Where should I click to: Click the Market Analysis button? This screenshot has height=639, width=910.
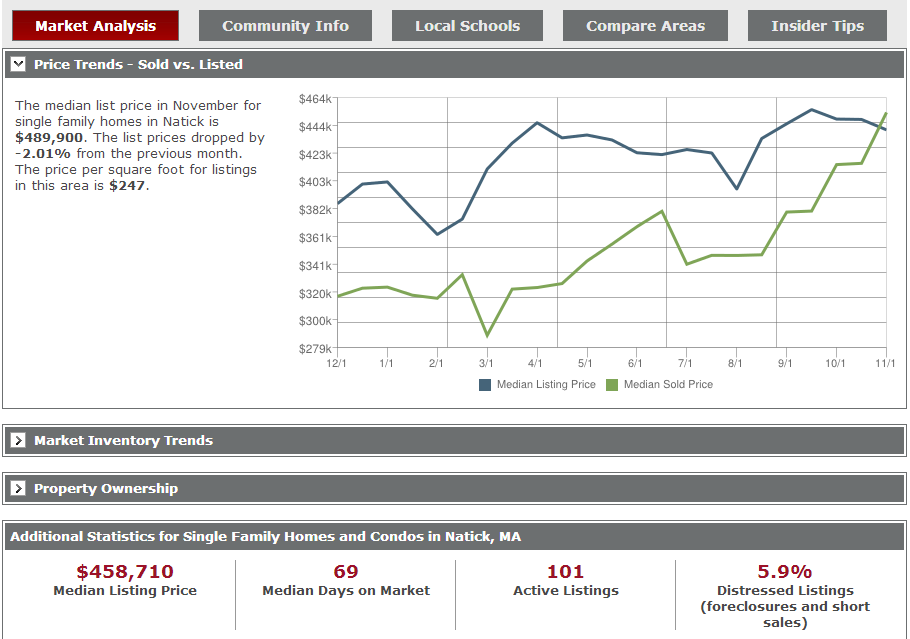tap(95, 25)
